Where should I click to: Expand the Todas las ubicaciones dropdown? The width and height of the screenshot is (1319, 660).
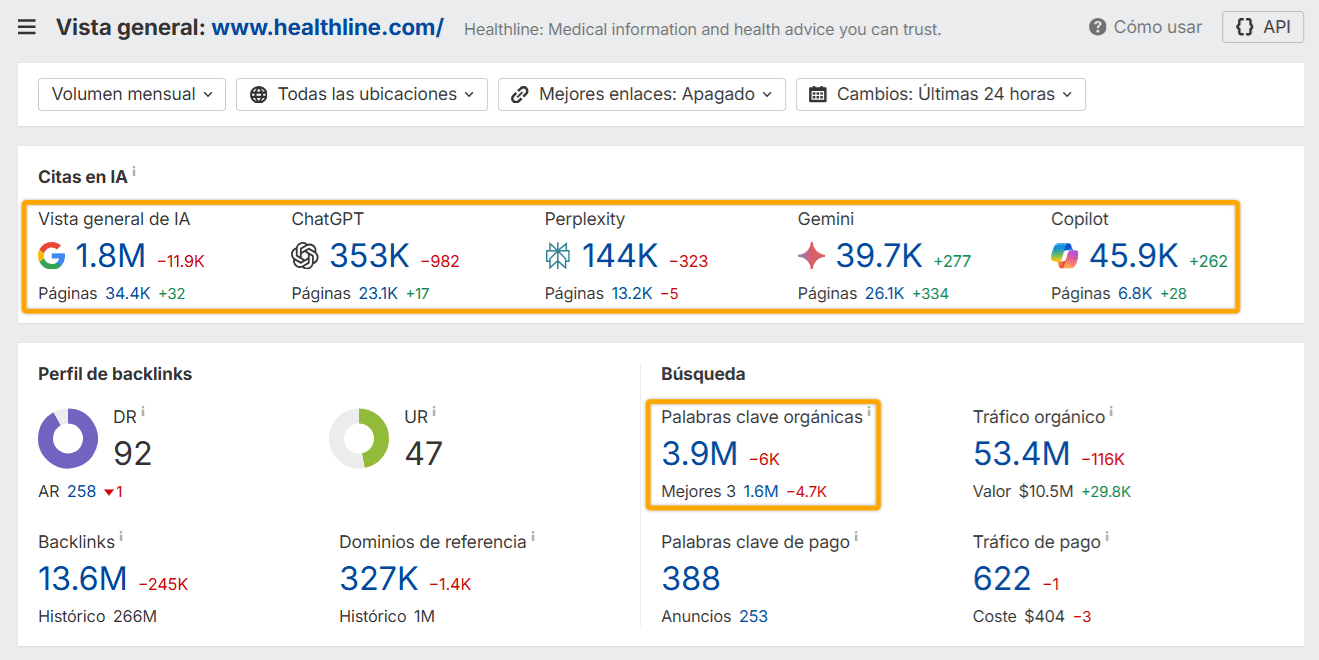[361, 94]
